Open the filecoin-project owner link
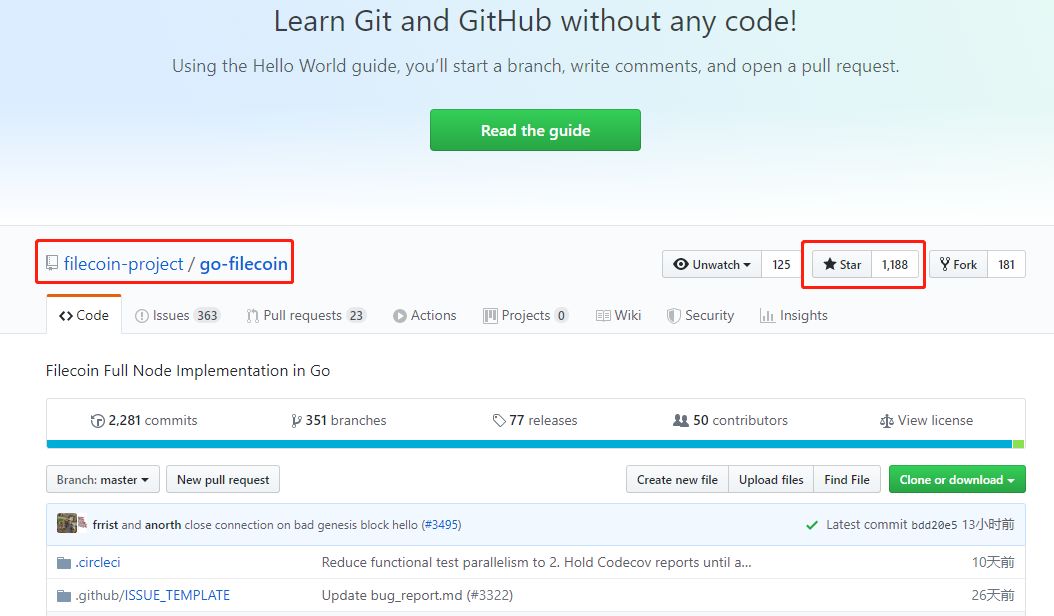 (x=123, y=264)
